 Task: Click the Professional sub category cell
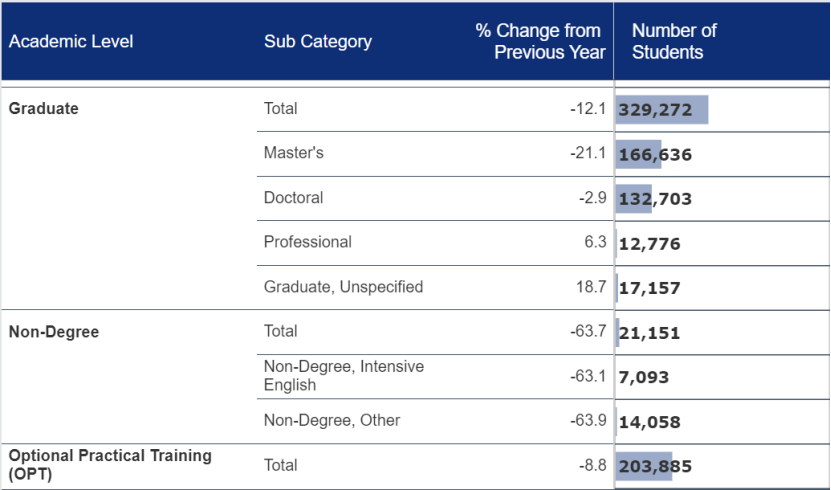tap(308, 242)
